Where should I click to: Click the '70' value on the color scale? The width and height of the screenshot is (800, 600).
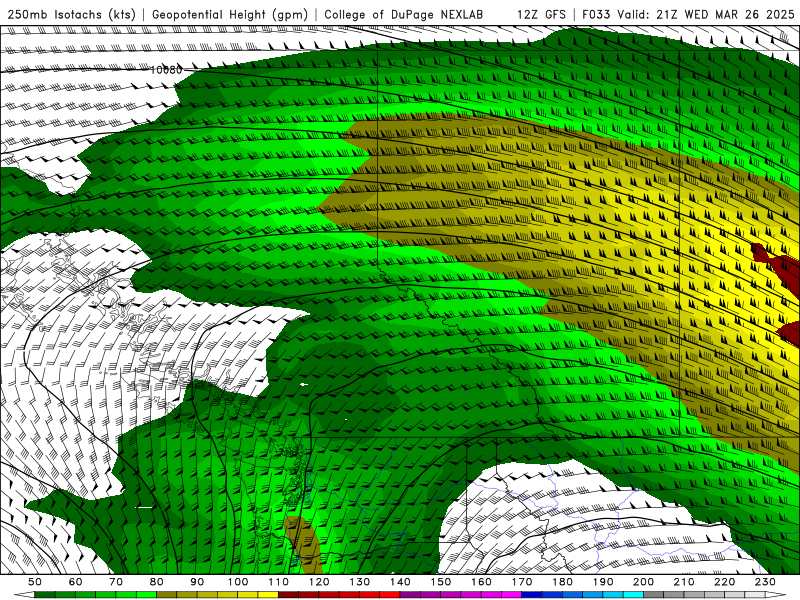pos(116,582)
